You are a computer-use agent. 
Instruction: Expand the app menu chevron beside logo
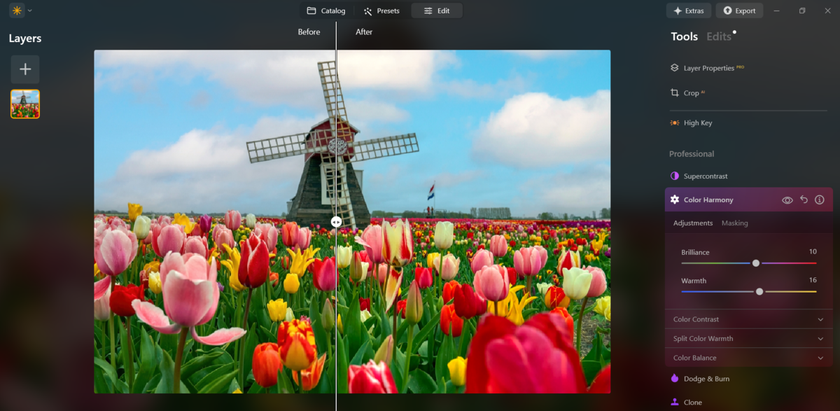point(29,10)
